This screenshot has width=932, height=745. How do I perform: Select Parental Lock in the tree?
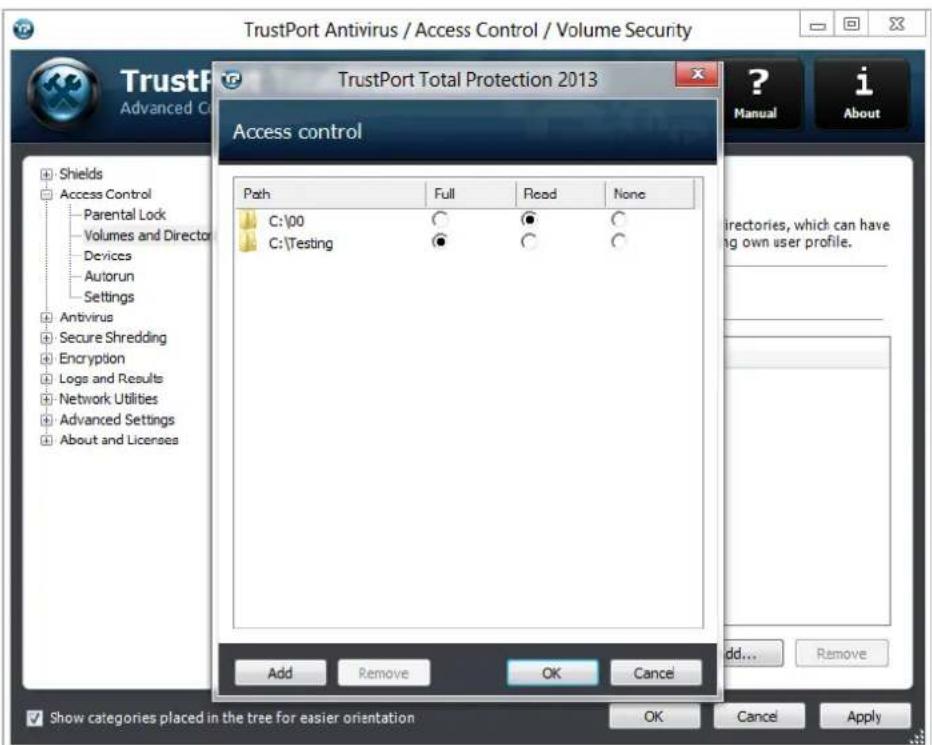125,215
